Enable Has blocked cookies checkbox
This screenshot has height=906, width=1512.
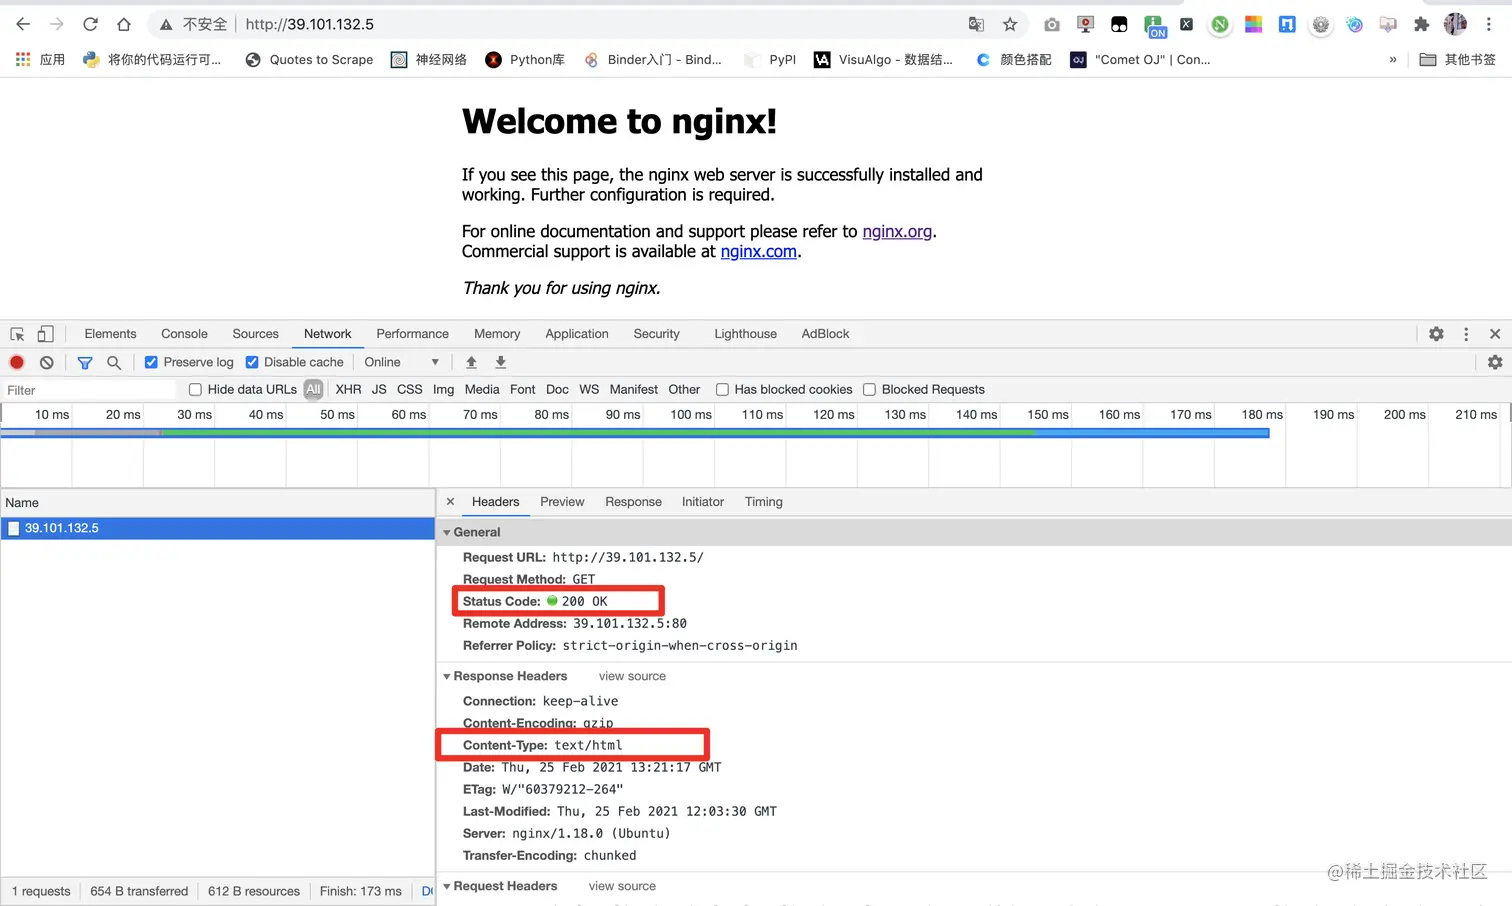pyautogui.click(x=722, y=390)
